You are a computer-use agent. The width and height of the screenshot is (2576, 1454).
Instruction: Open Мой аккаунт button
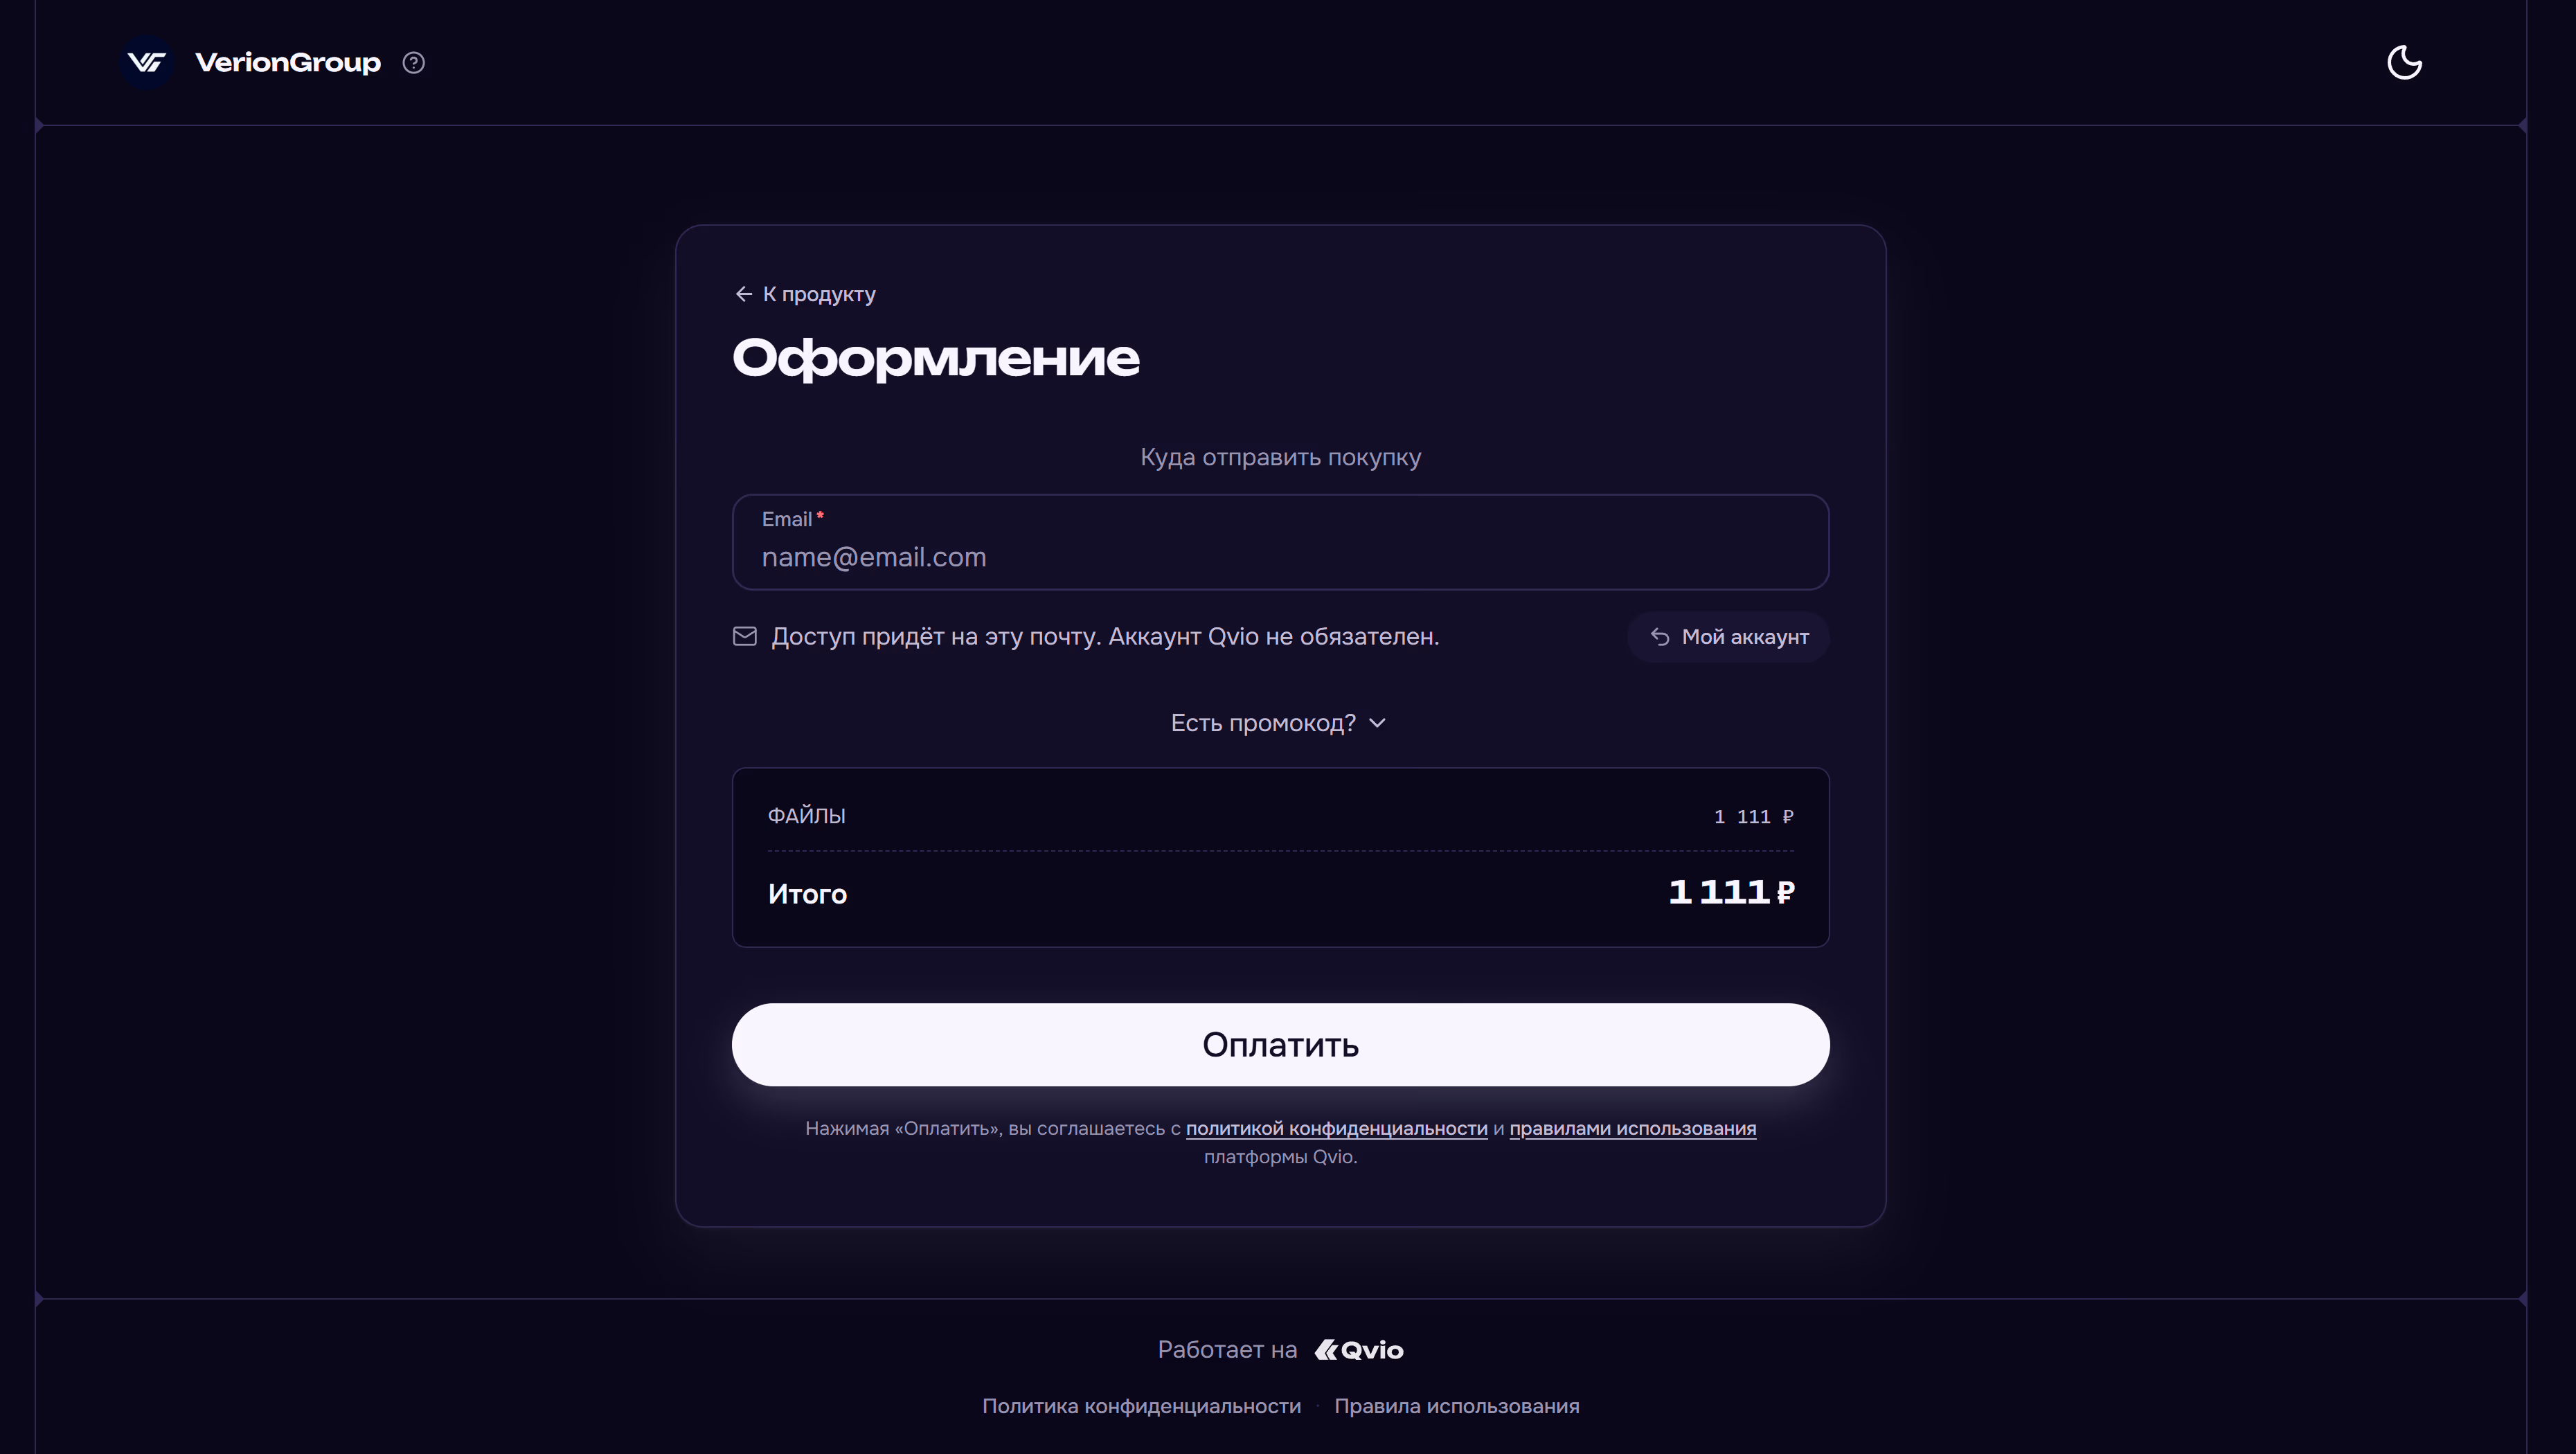(1728, 637)
